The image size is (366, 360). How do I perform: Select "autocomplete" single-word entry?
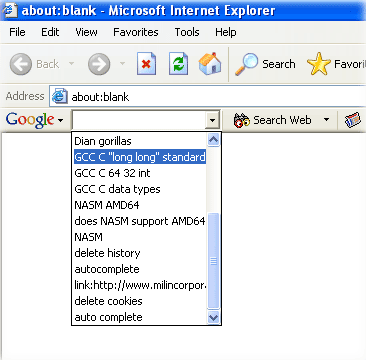(140, 269)
